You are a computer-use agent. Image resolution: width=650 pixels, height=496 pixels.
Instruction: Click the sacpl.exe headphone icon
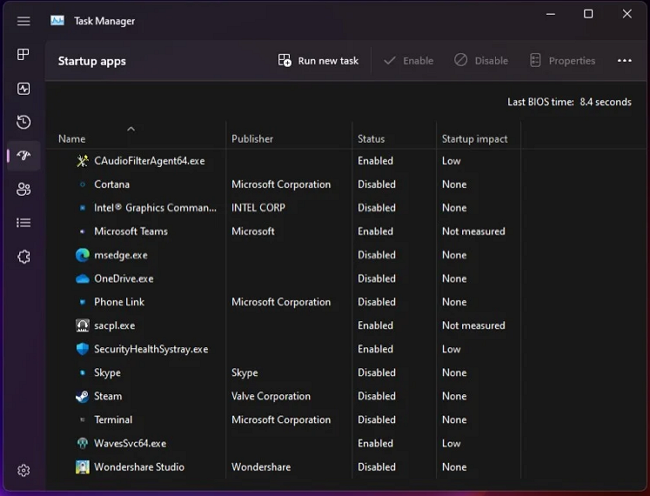[82, 325]
